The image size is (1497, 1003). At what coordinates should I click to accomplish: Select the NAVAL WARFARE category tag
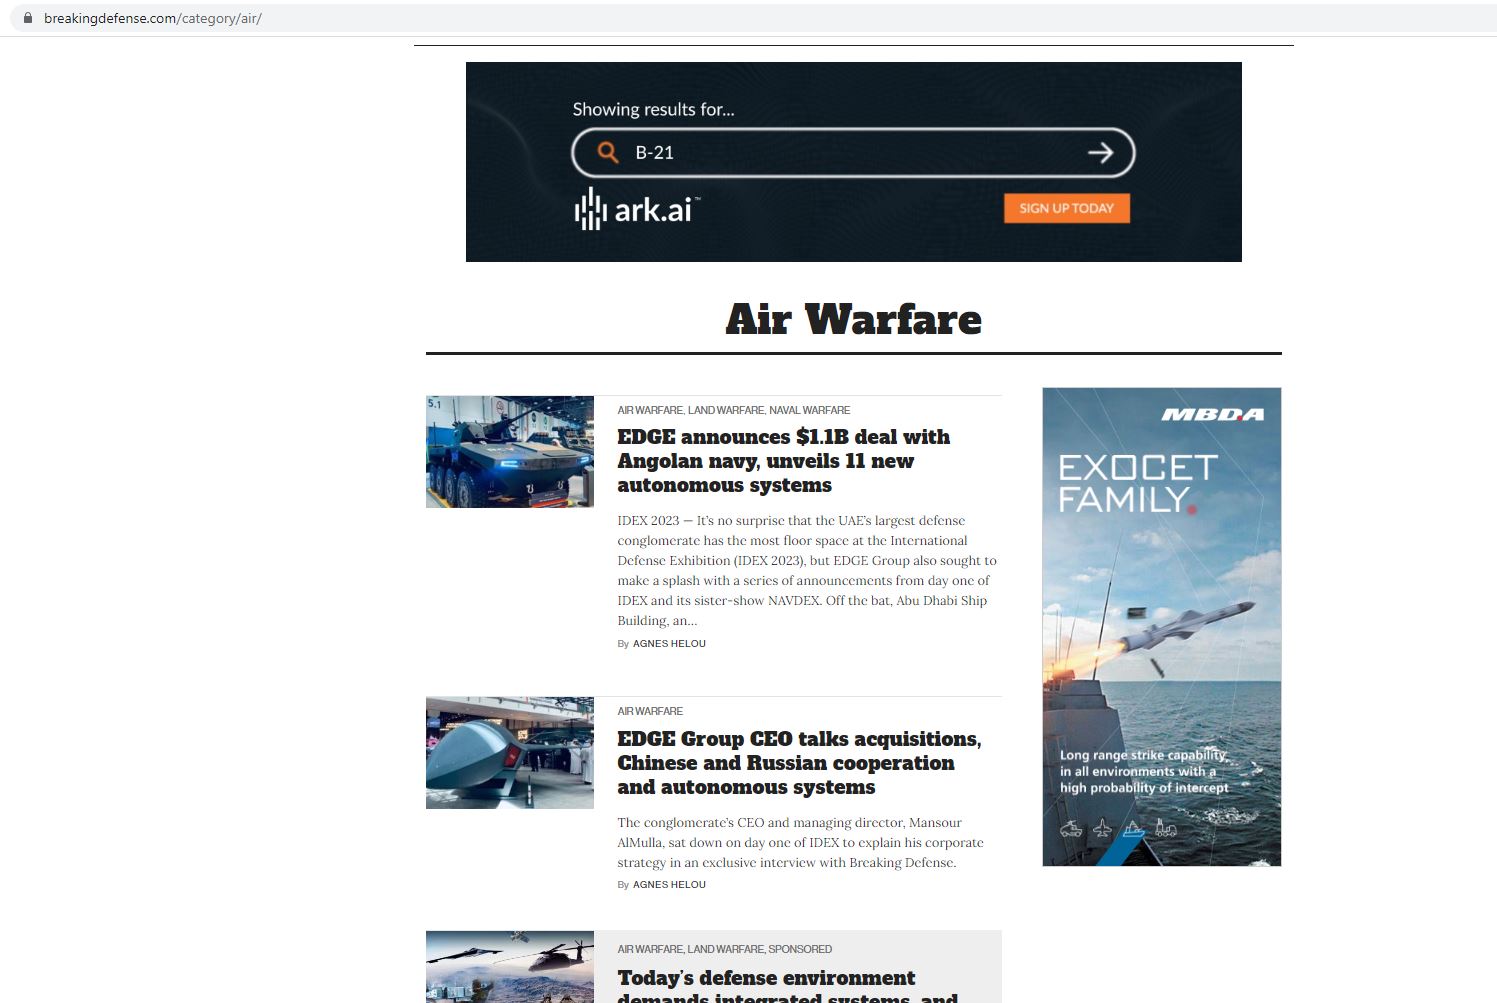[x=809, y=410]
